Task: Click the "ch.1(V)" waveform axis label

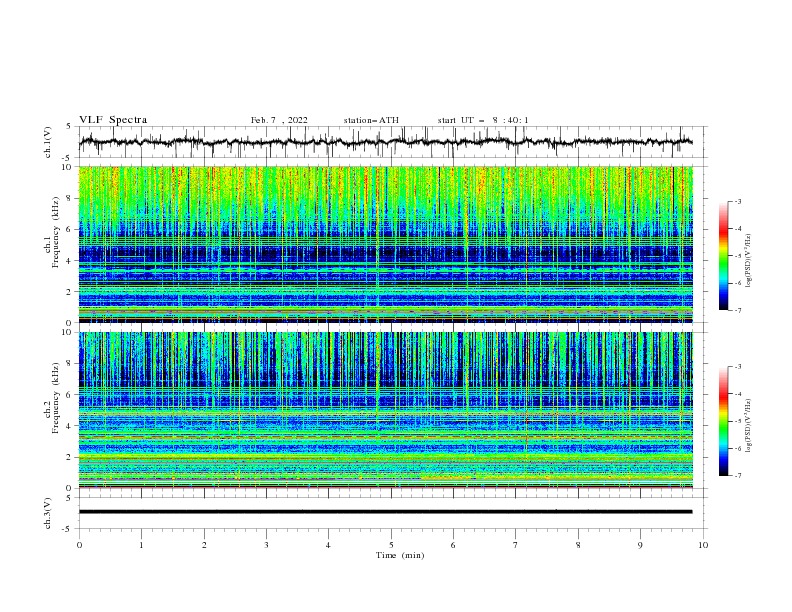Action: click(48, 142)
